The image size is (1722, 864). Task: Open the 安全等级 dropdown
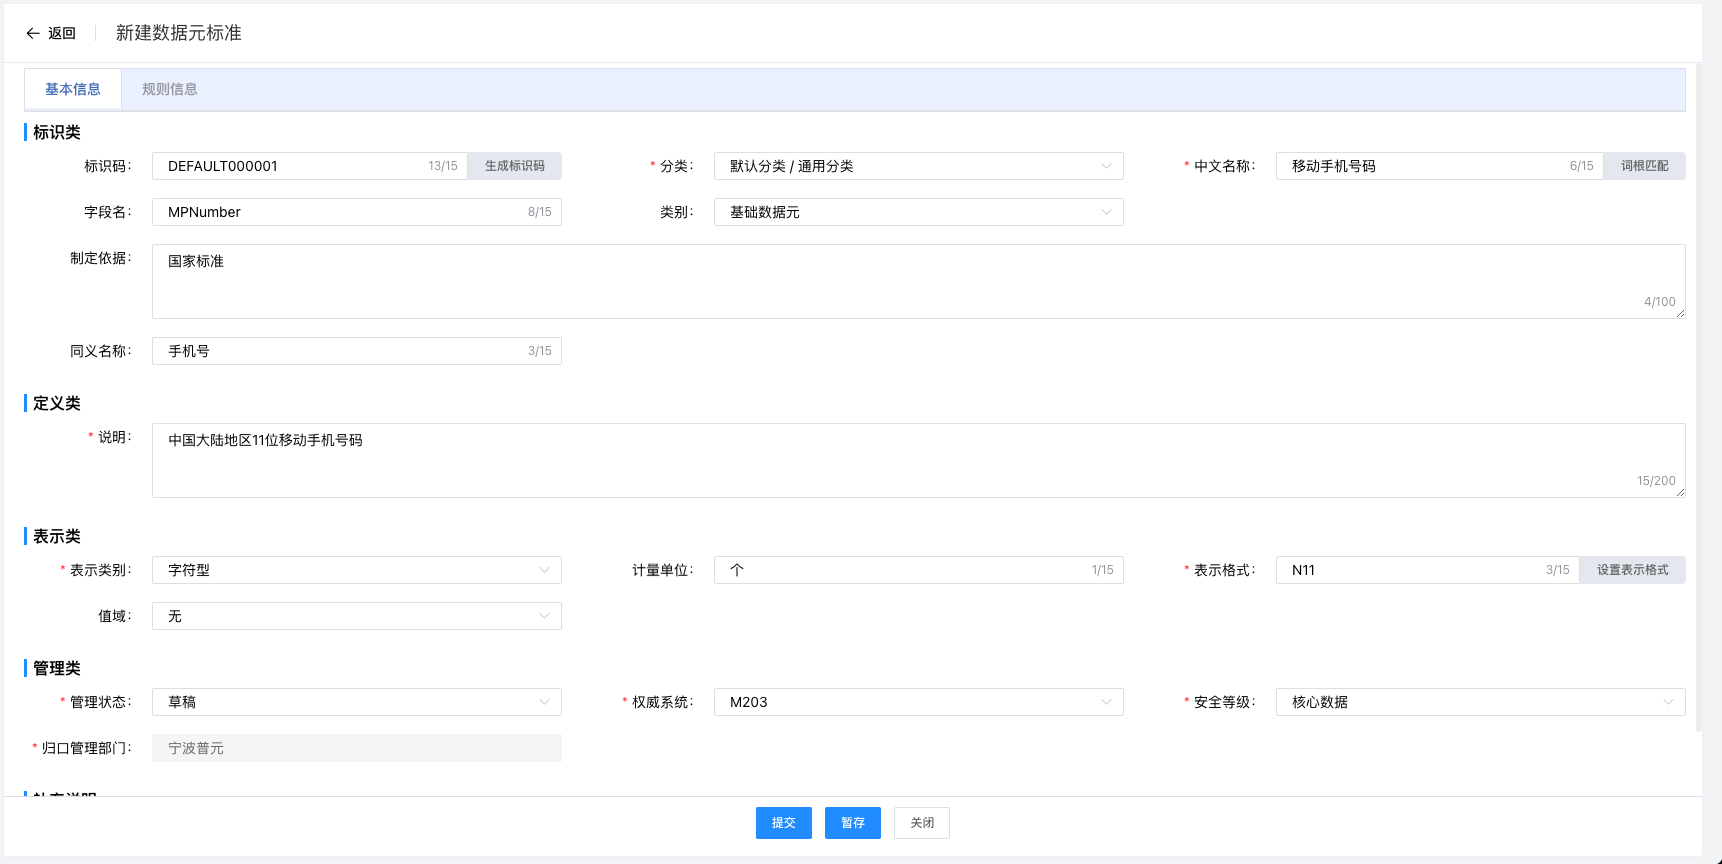coord(1480,702)
